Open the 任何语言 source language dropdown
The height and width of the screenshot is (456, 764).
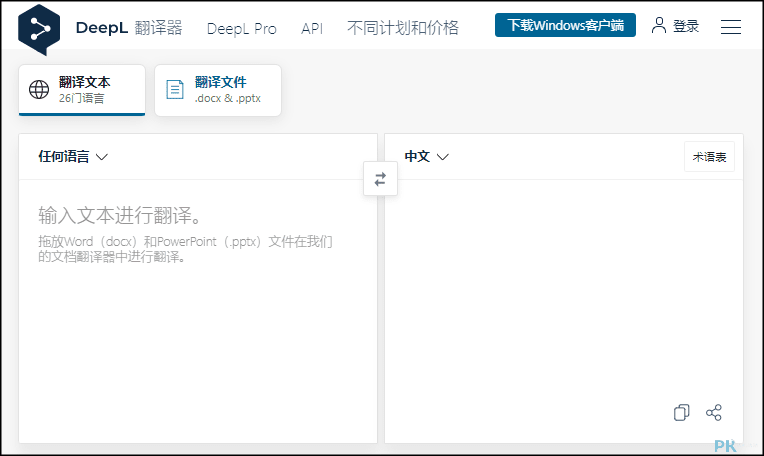[73, 157]
